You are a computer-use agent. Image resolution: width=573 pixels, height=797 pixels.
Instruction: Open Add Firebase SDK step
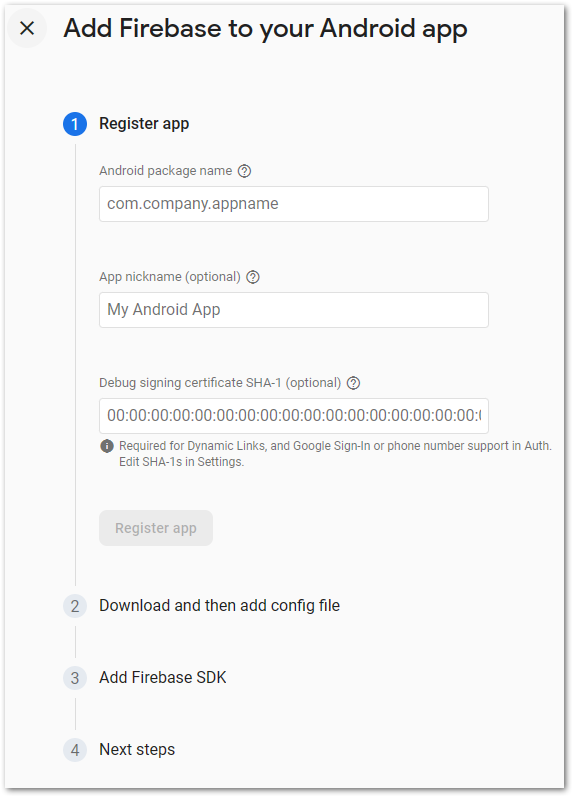(163, 678)
